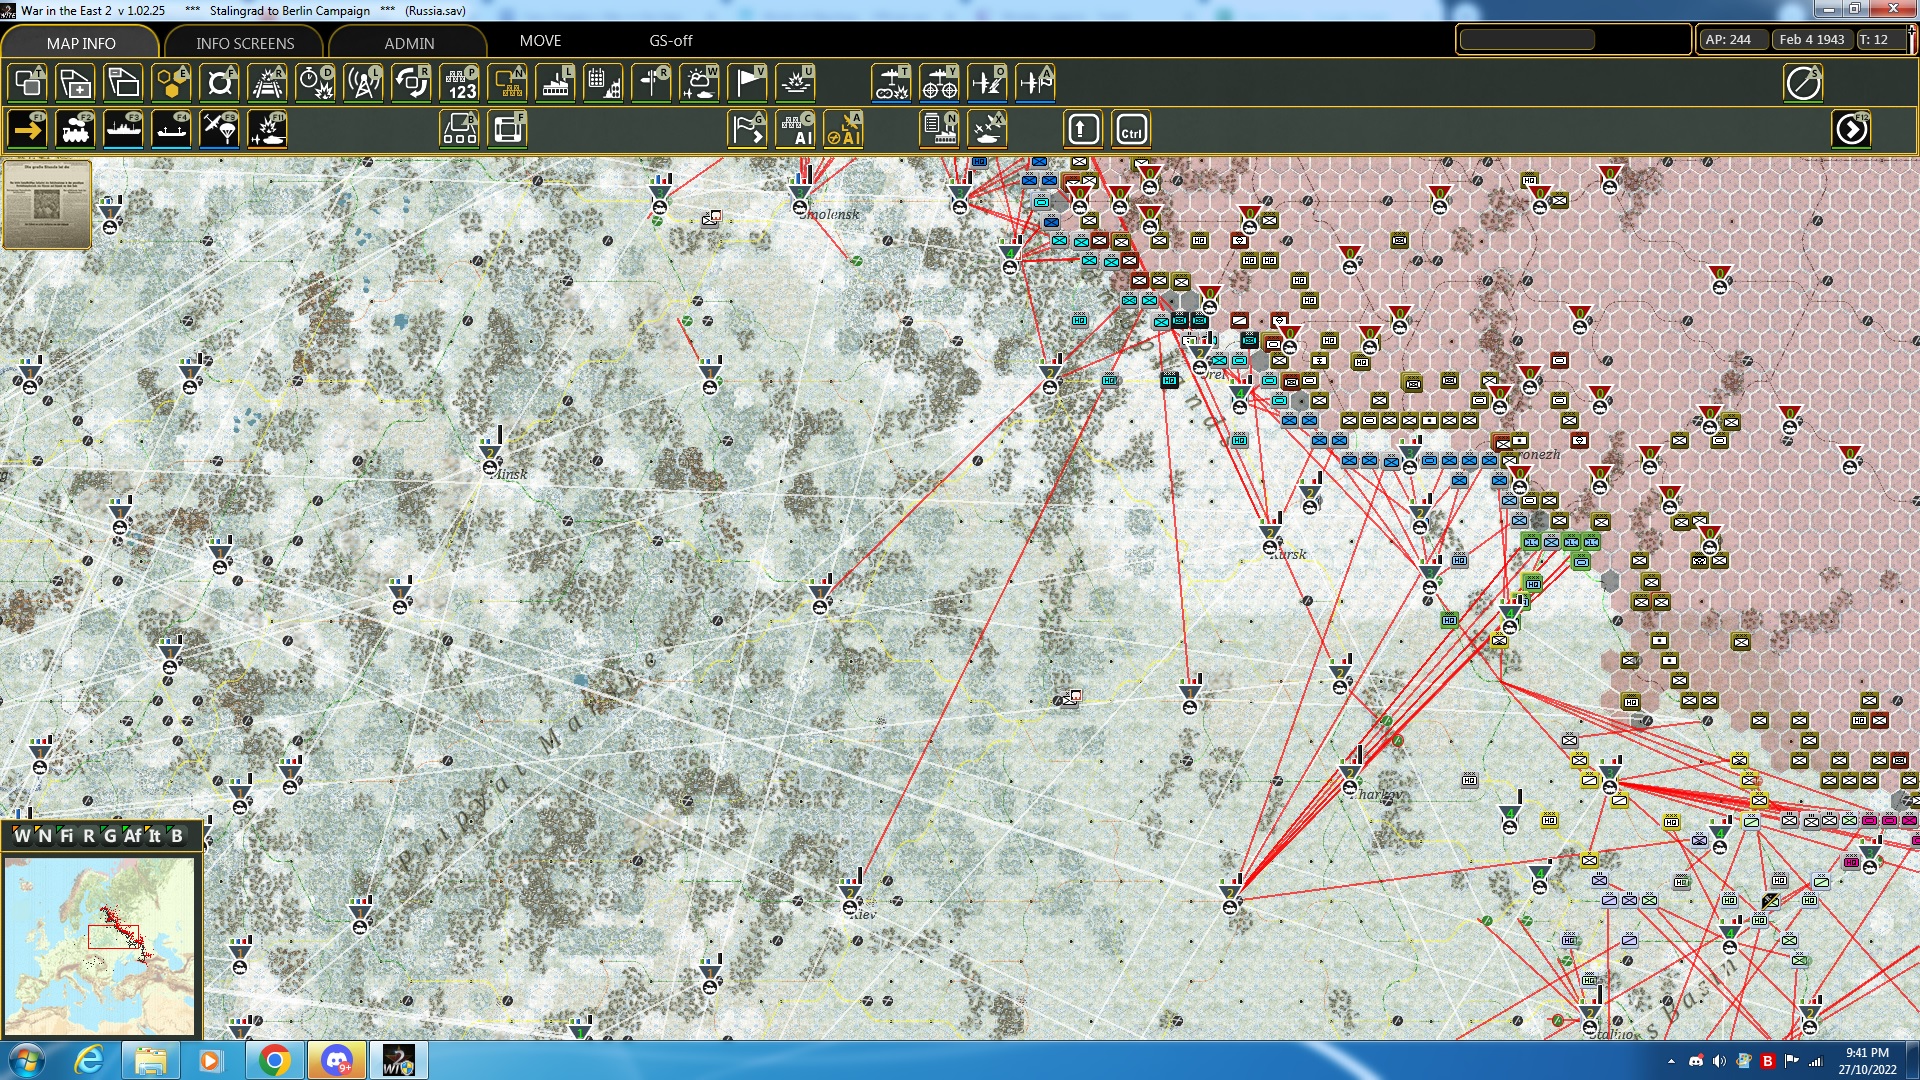The image size is (1920, 1080).
Task: Click the factory locations toolbar icon
Action: (555, 83)
